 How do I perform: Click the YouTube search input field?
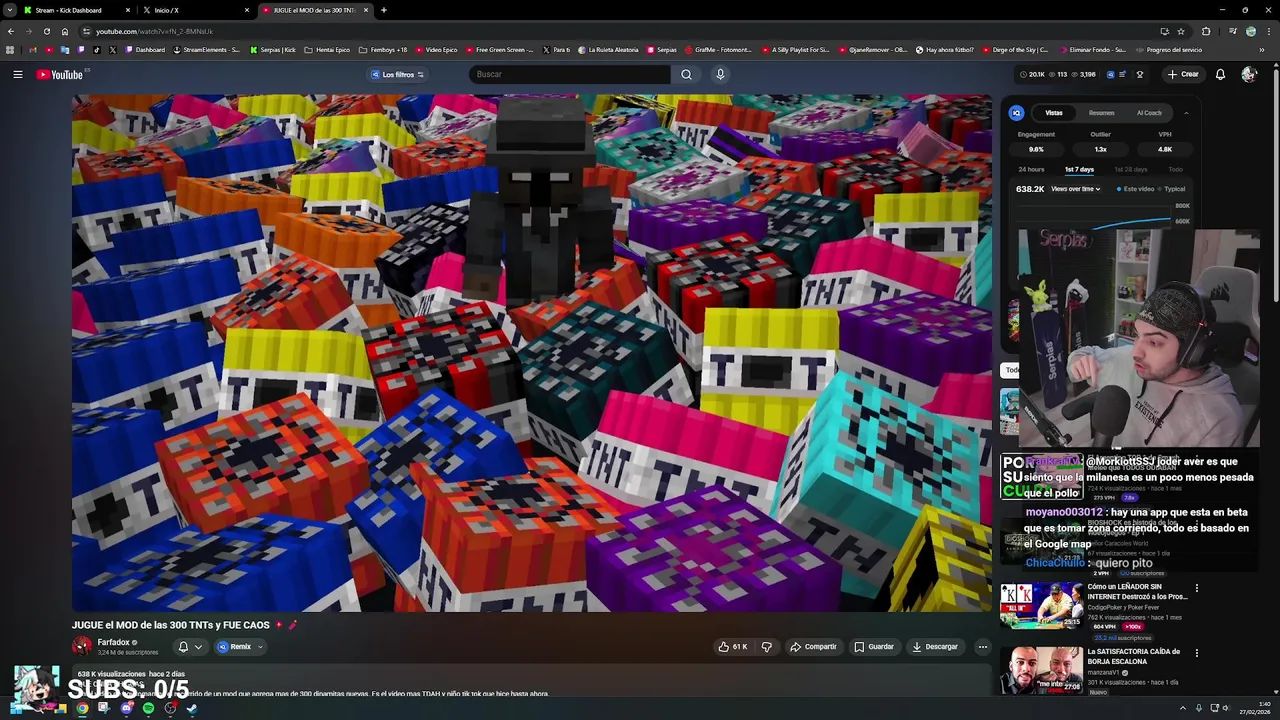point(570,74)
